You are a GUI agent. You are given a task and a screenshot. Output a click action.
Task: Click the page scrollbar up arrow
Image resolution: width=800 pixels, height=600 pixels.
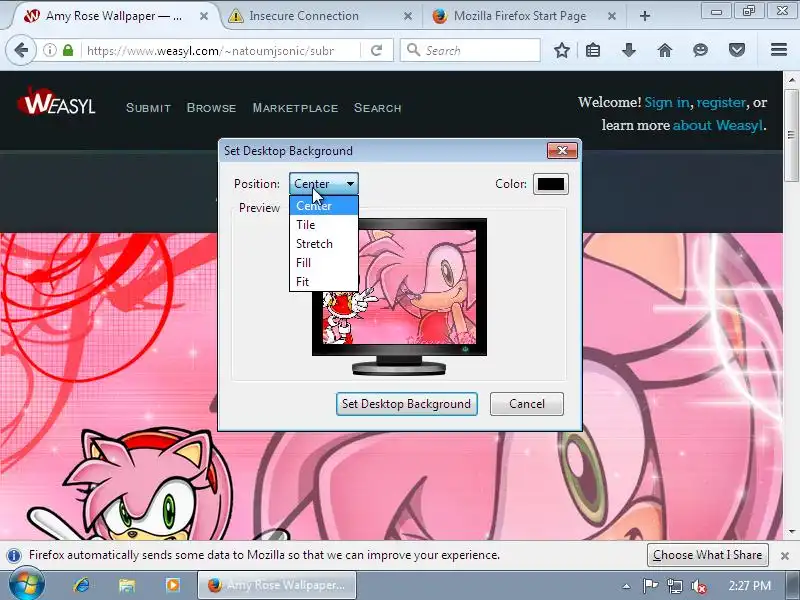tap(791, 80)
